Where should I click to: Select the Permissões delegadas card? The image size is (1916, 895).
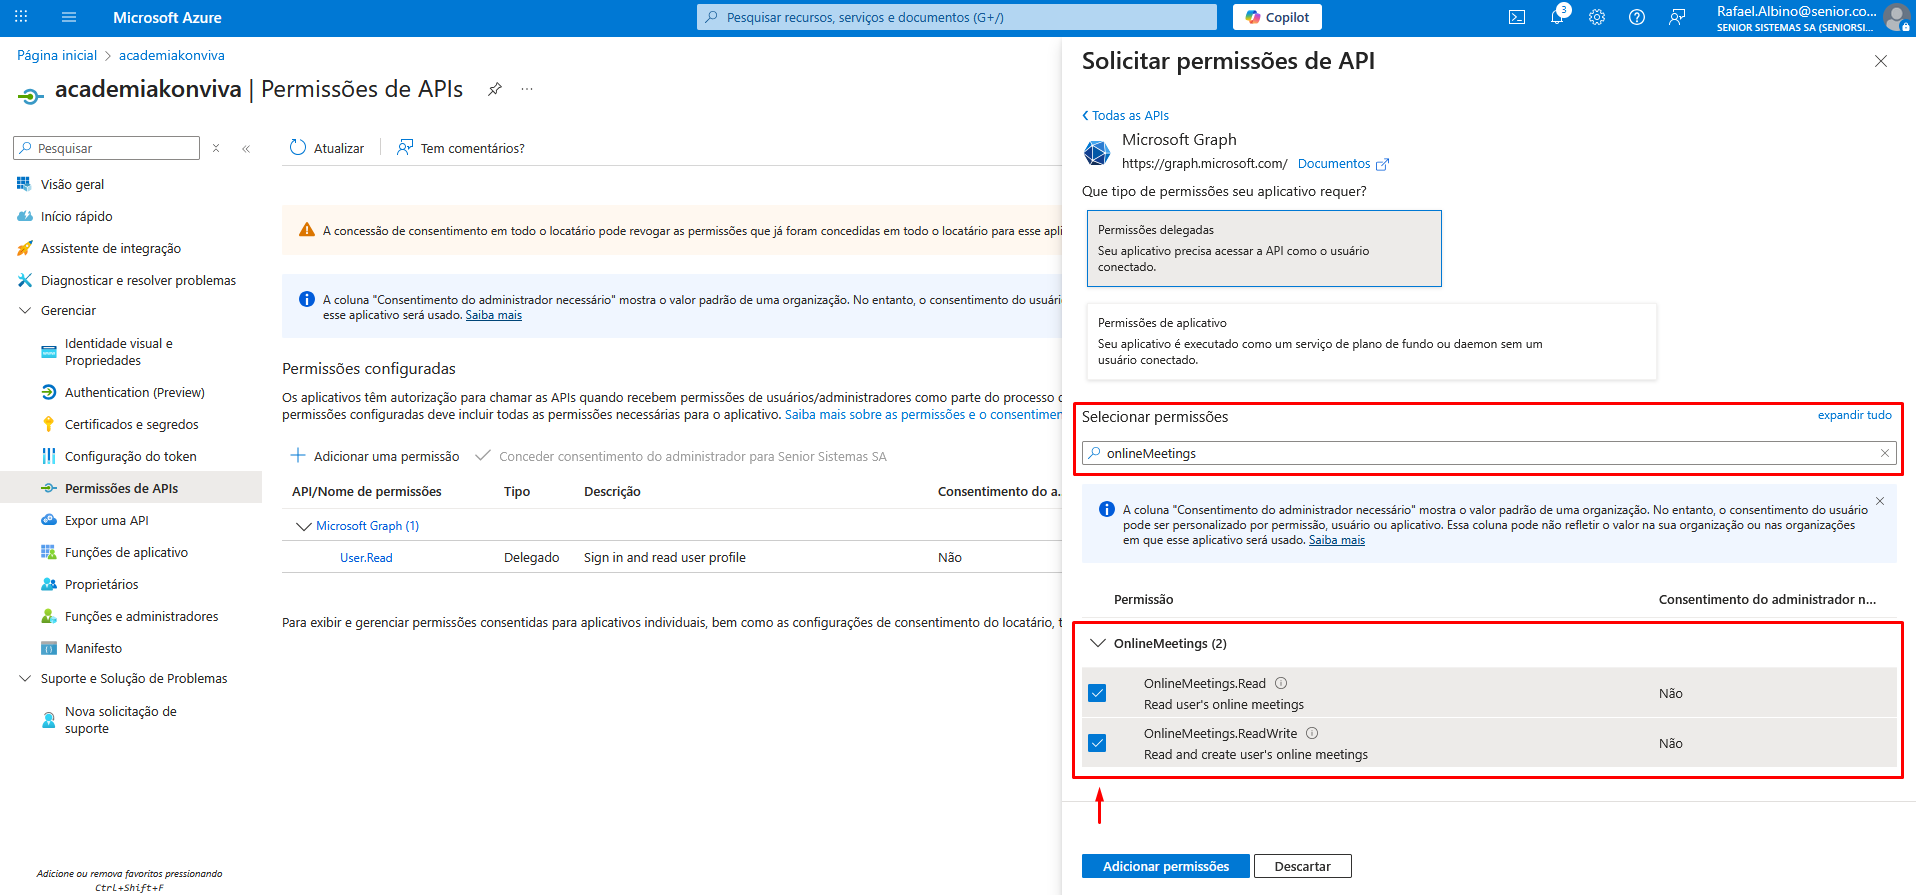pos(1264,248)
